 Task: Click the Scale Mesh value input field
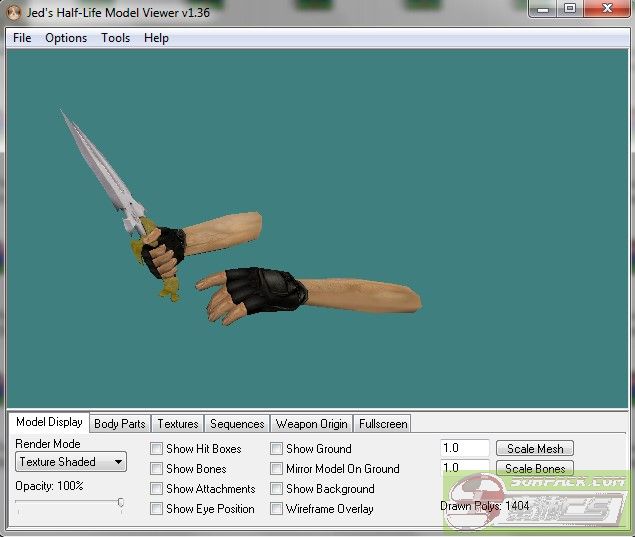[x=464, y=449]
